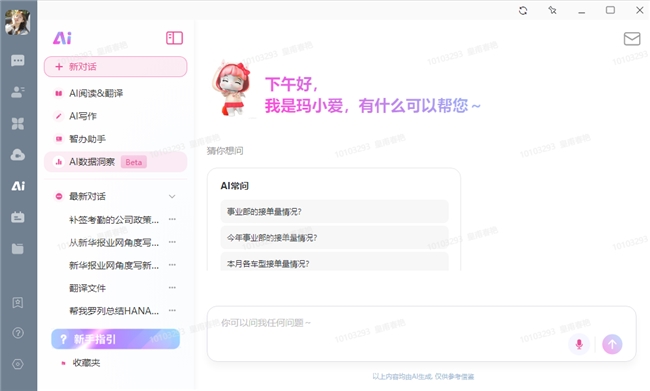
Task: Open the mail envelope icon
Action: (x=632, y=39)
